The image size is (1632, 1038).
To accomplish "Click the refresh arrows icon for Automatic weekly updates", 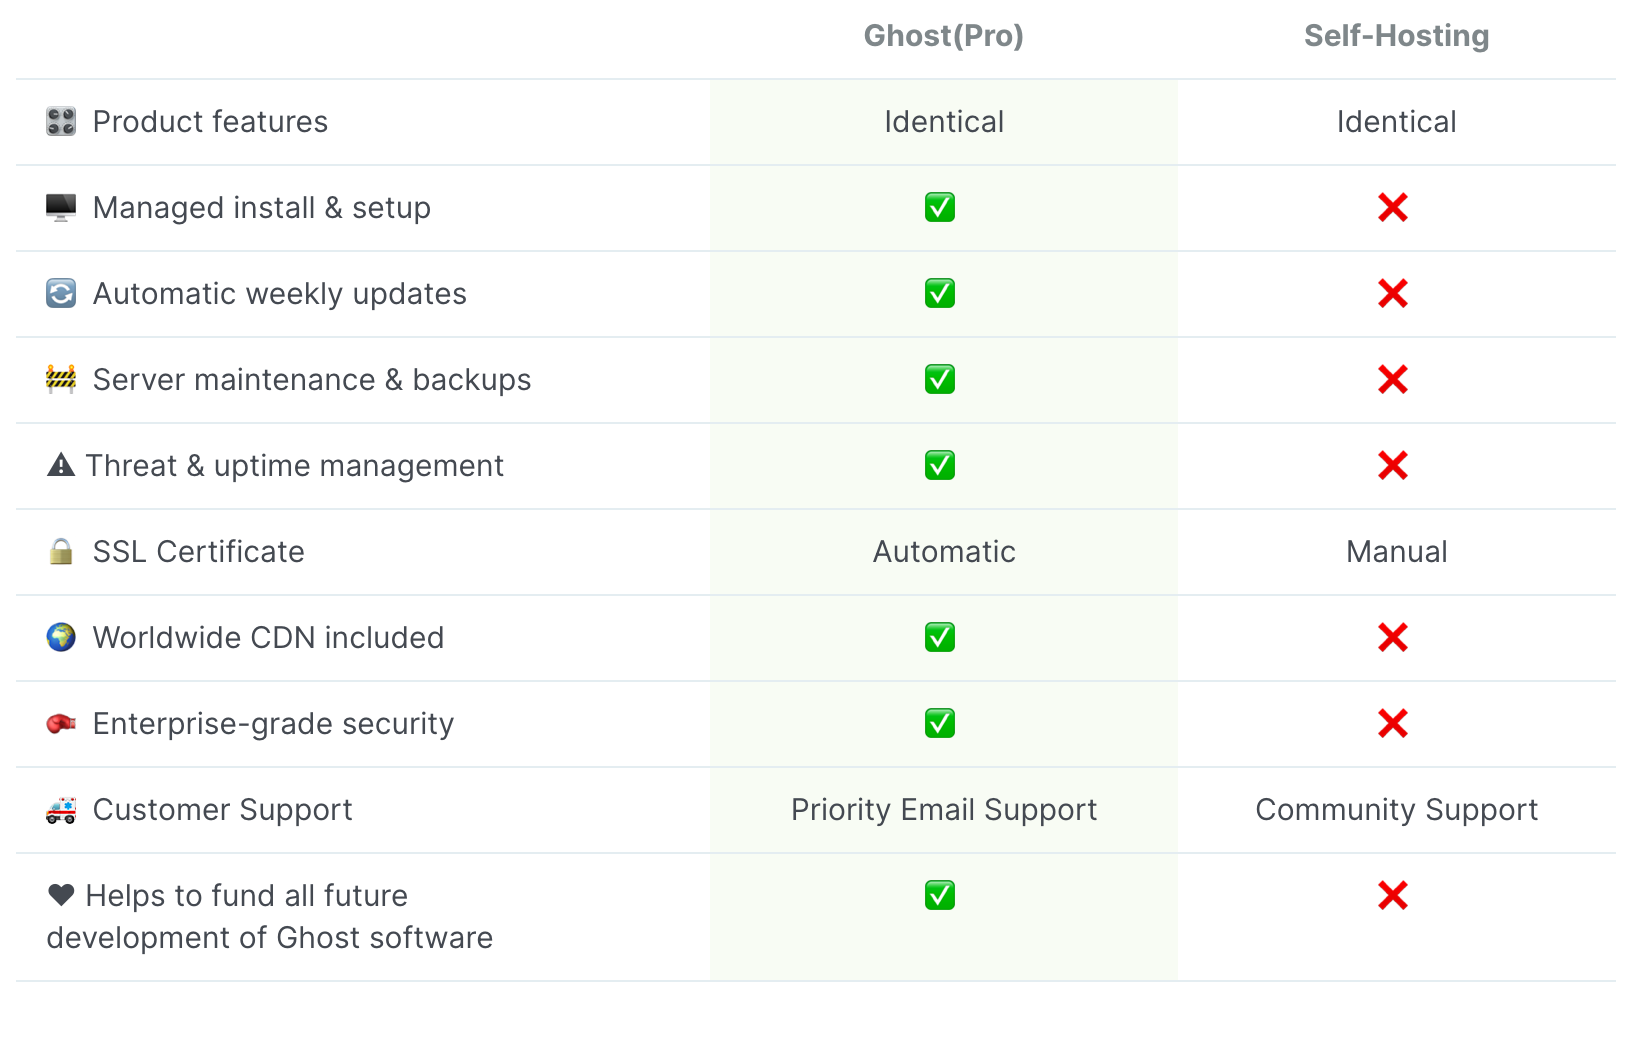I will click(x=61, y=294).
